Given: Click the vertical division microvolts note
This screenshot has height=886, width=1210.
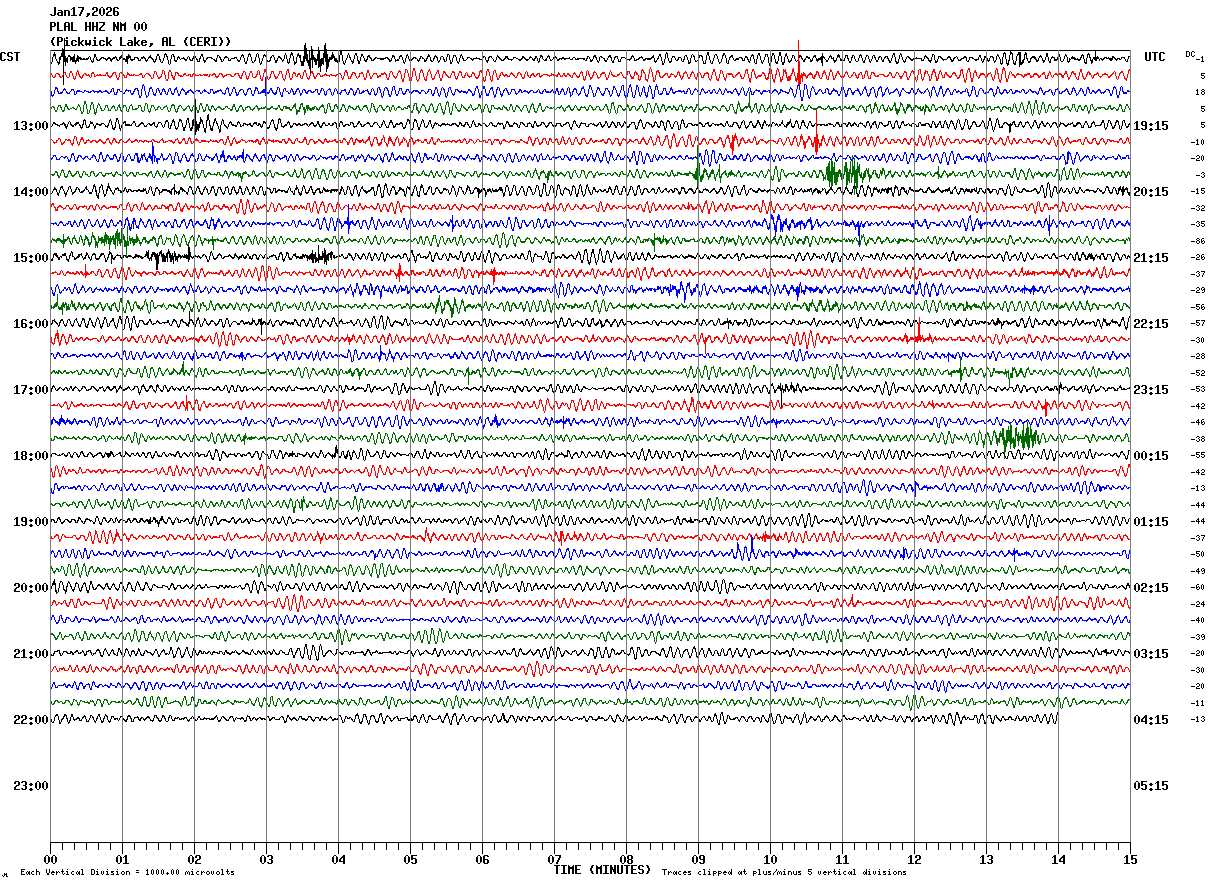Looking at the screenshot, I should 127,872.
